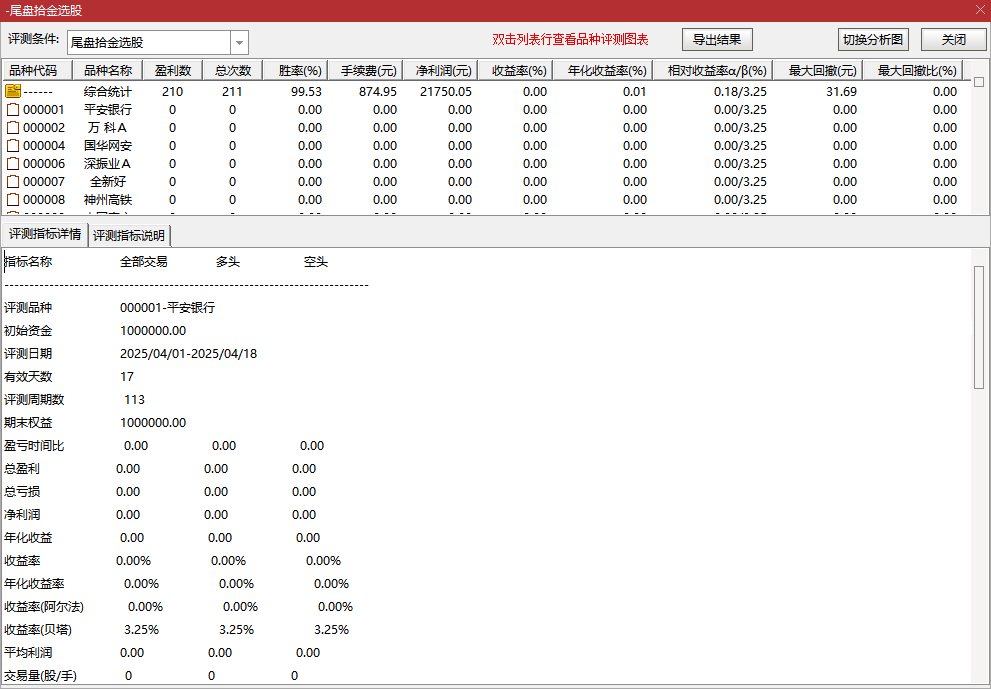This screenshot has height=689, width=991.
Task: Click the 切换分析图 button
Action: (873, 39)
